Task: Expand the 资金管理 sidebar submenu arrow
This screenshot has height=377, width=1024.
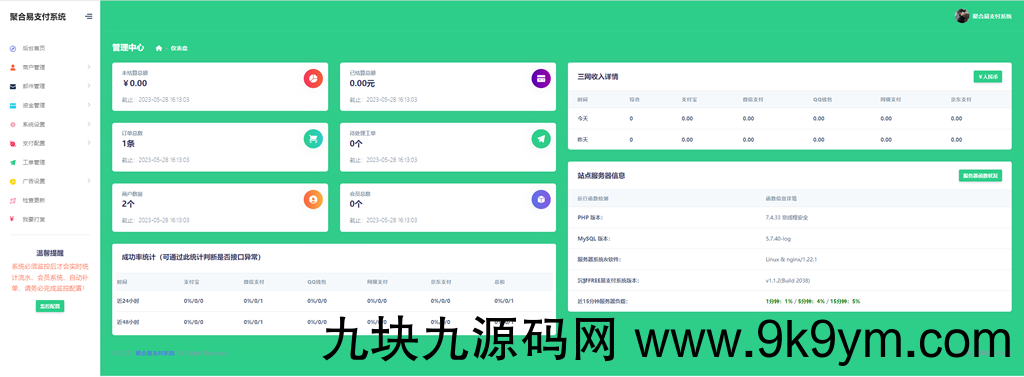Action: [89, 105]
